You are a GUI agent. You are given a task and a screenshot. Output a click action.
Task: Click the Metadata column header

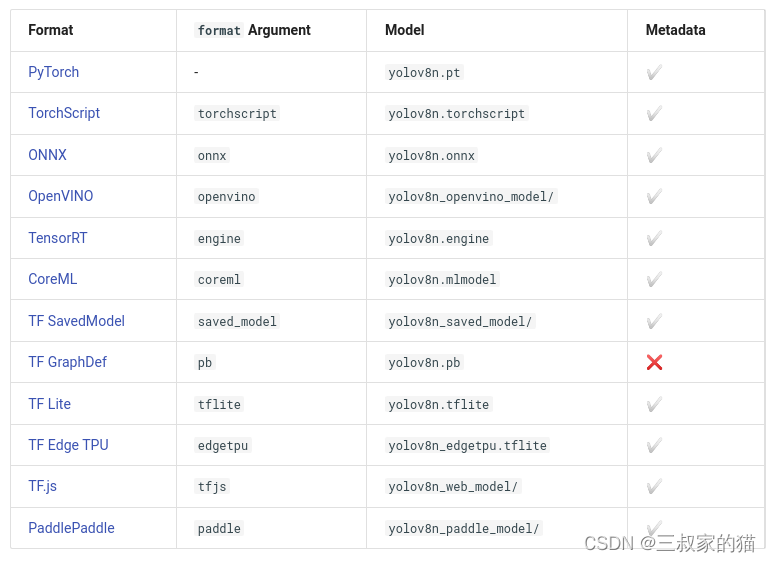pos(675,30)
